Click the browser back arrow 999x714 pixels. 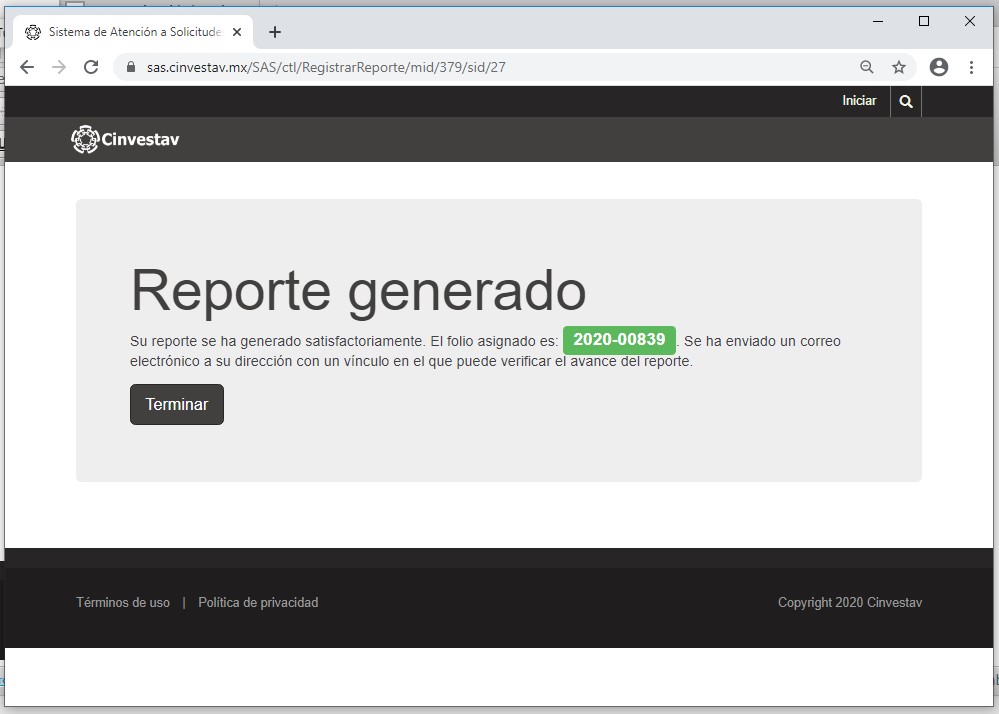coord(27,67)
